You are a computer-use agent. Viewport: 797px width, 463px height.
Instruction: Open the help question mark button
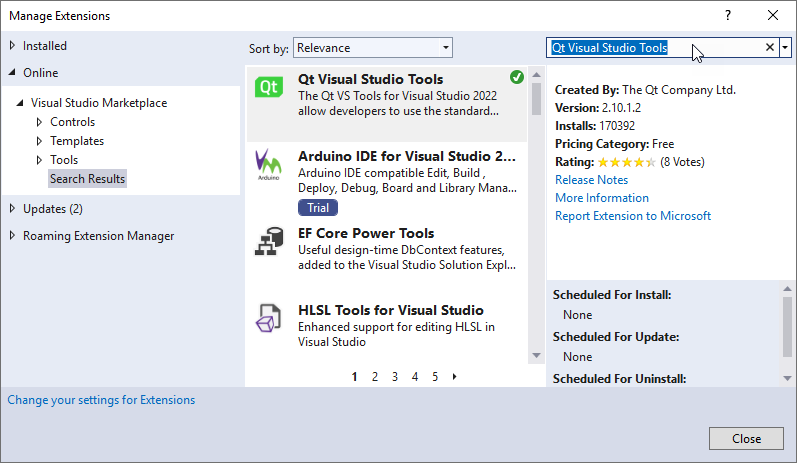(x=728, y=15)
